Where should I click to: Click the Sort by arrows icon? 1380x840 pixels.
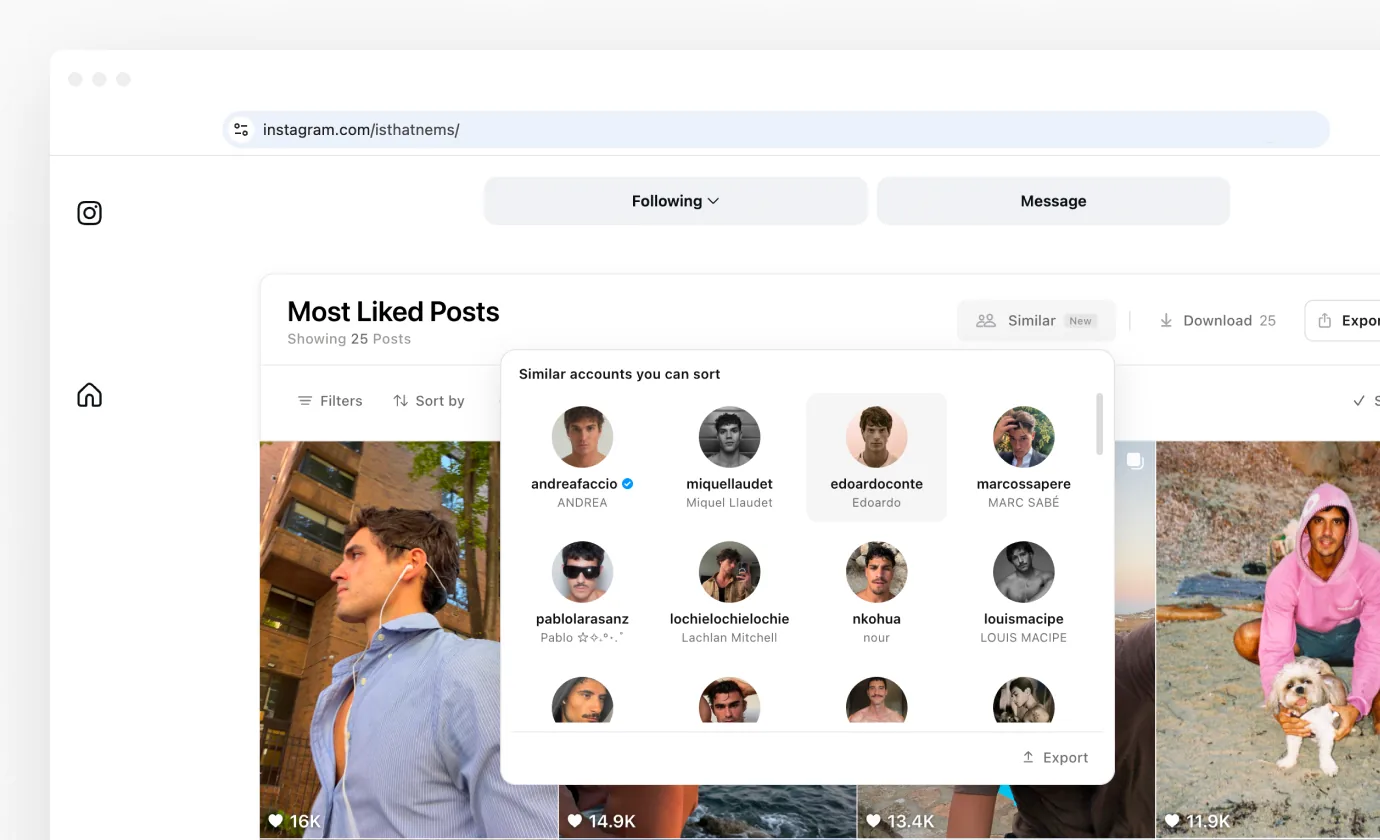400,401
